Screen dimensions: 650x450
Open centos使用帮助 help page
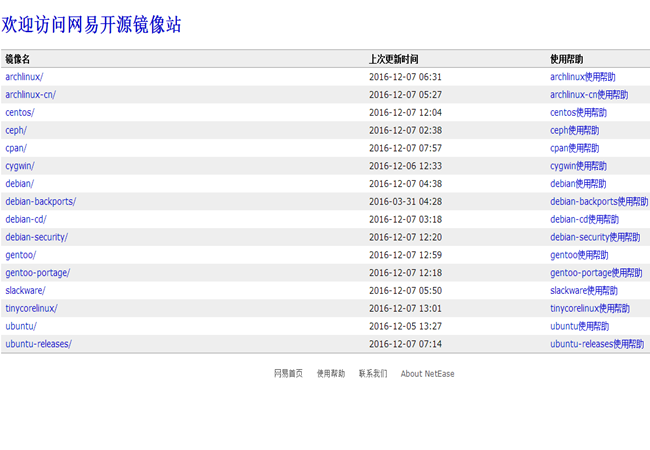[x=578, y=112]
